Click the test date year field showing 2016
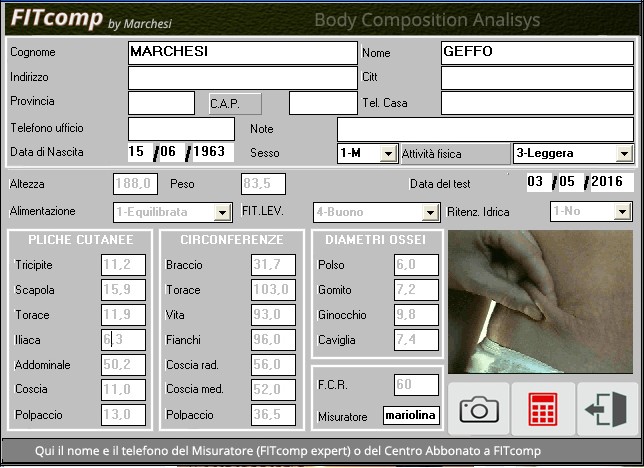The width and height of the screenshot is (644, 468). pos(611,182)
